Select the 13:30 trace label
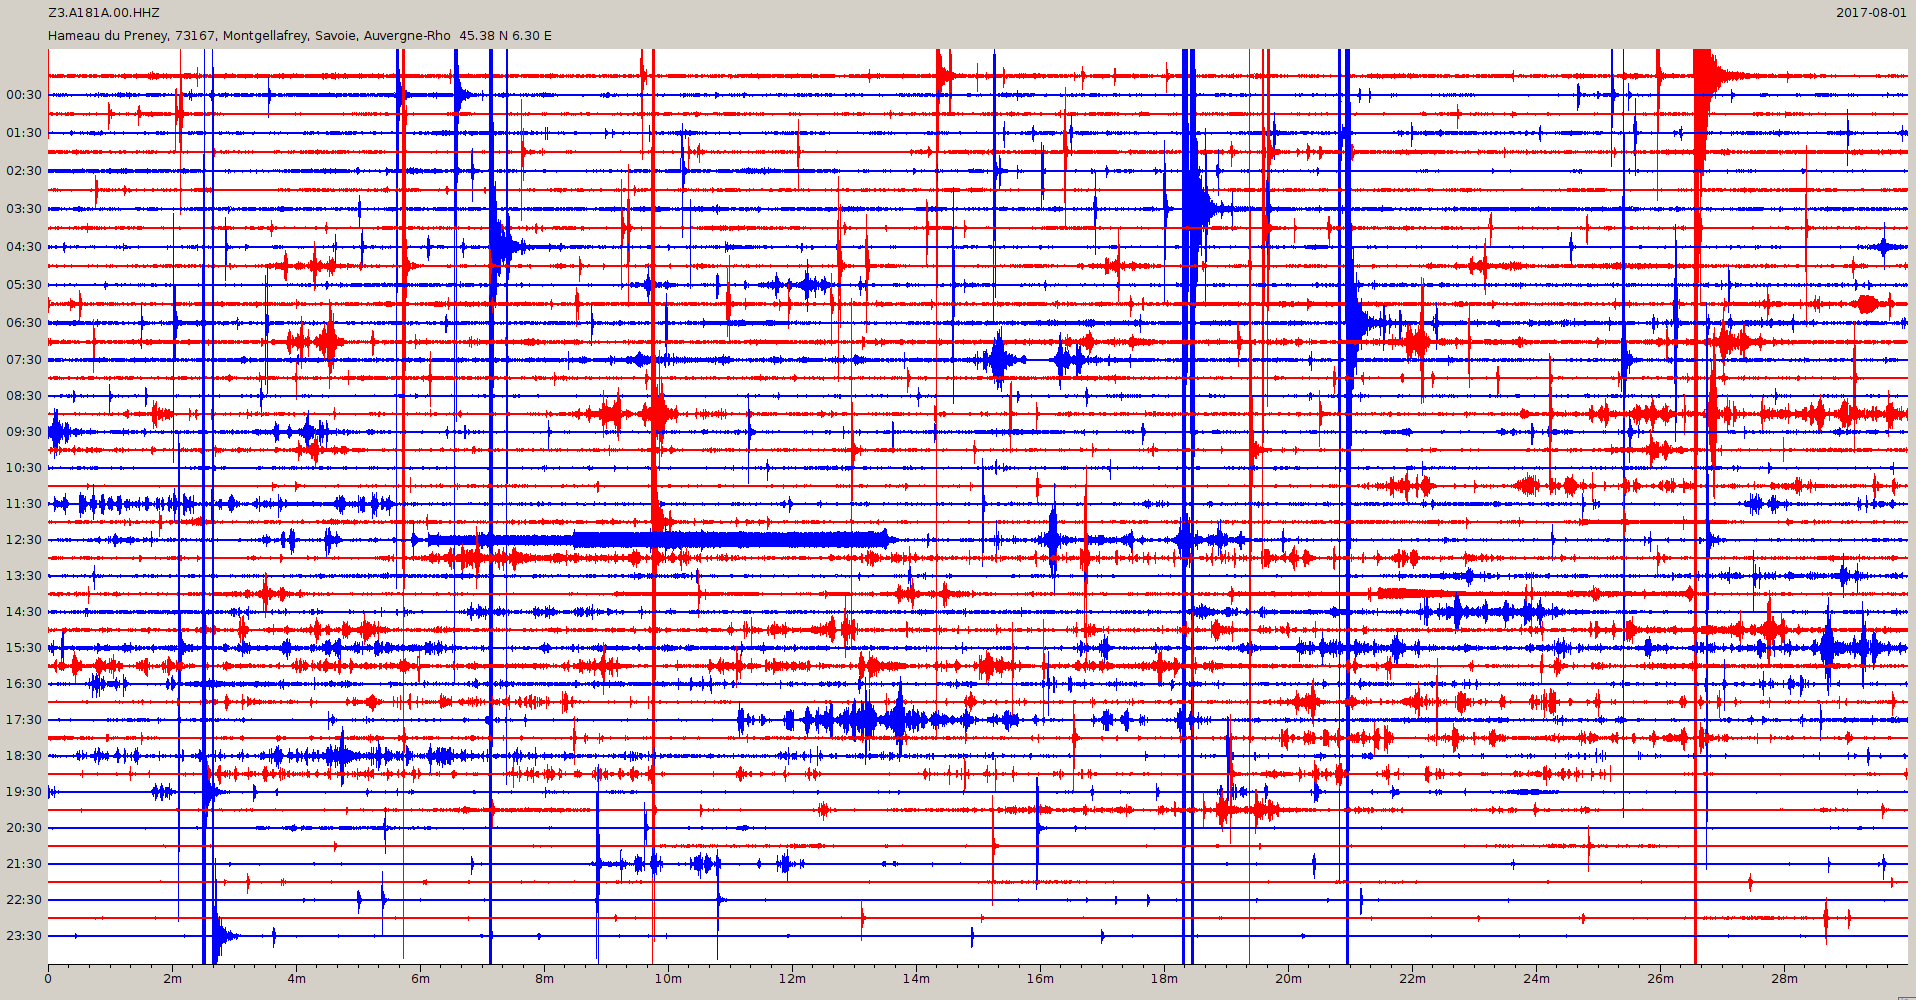The height and width of the screenshot is (1000, 1916). pos(24,576)
